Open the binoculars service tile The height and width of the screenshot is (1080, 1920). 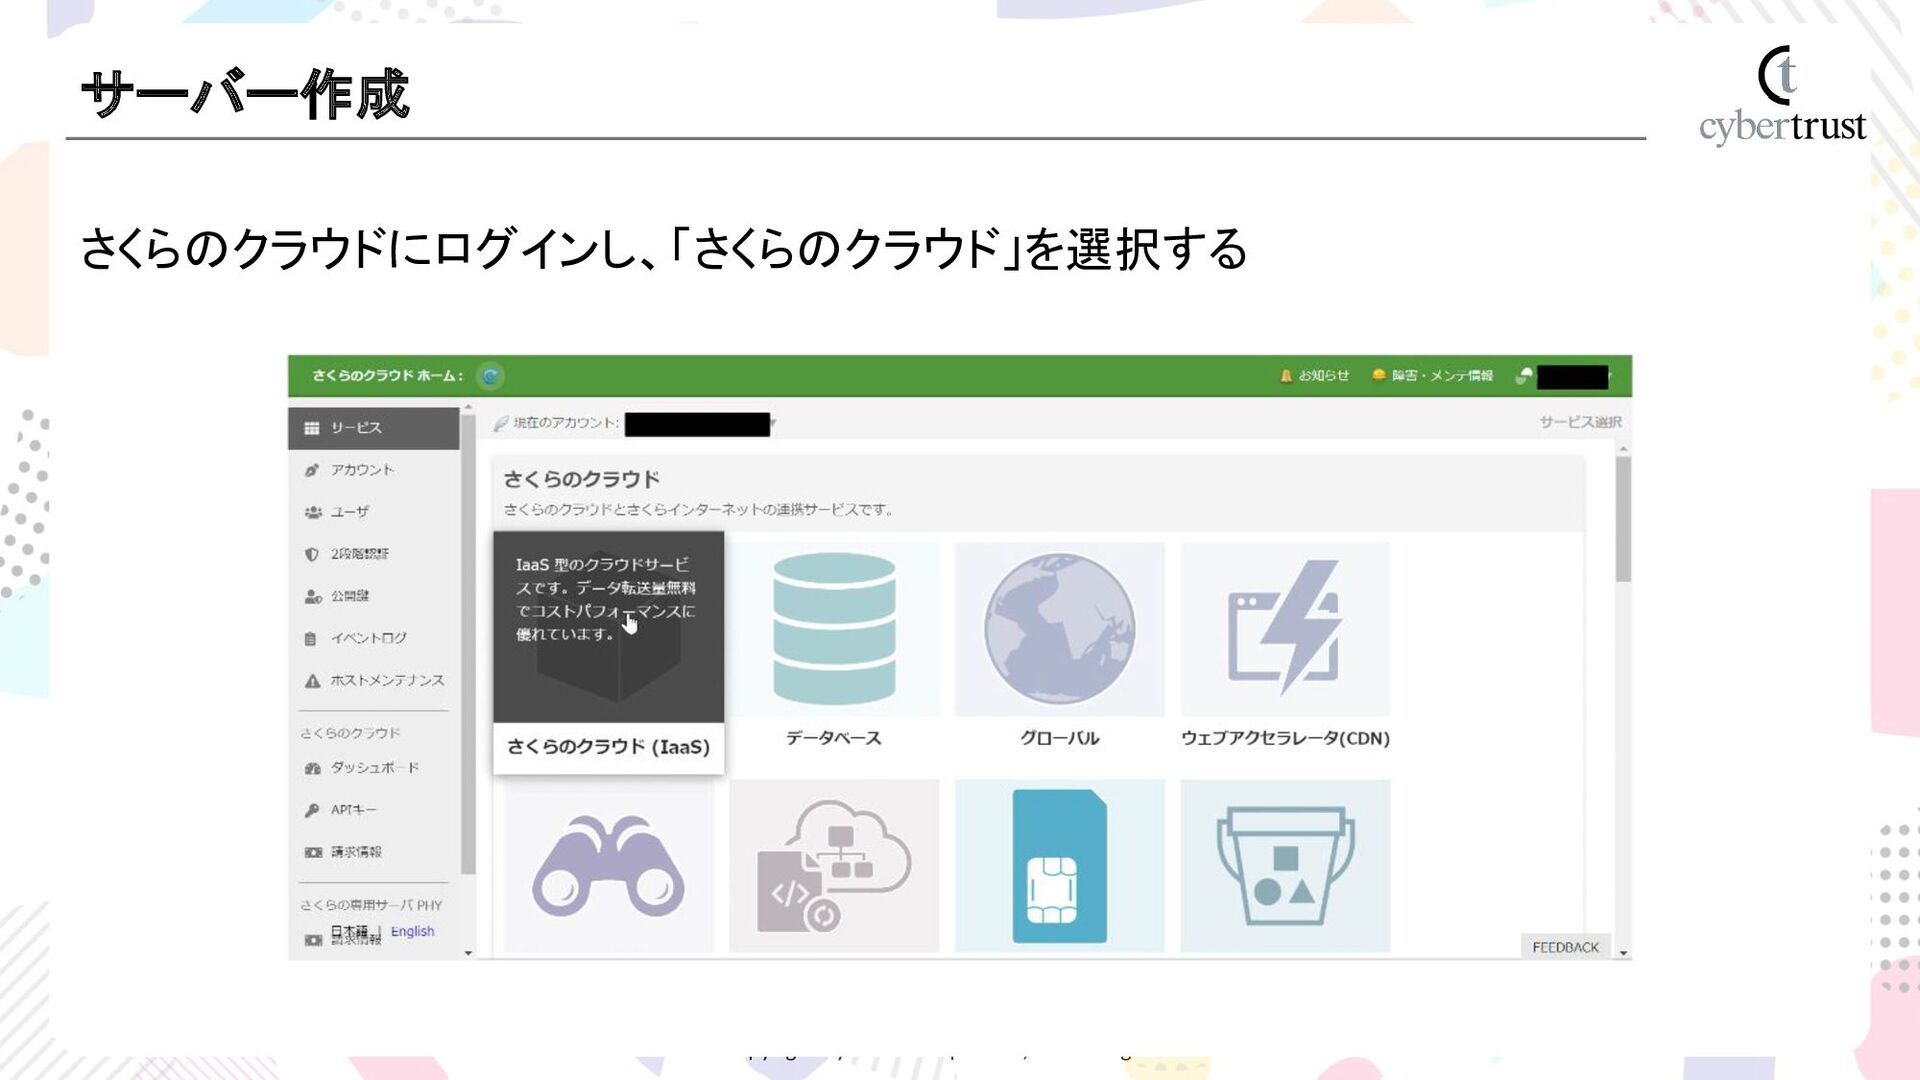click(x=608, y=866)
